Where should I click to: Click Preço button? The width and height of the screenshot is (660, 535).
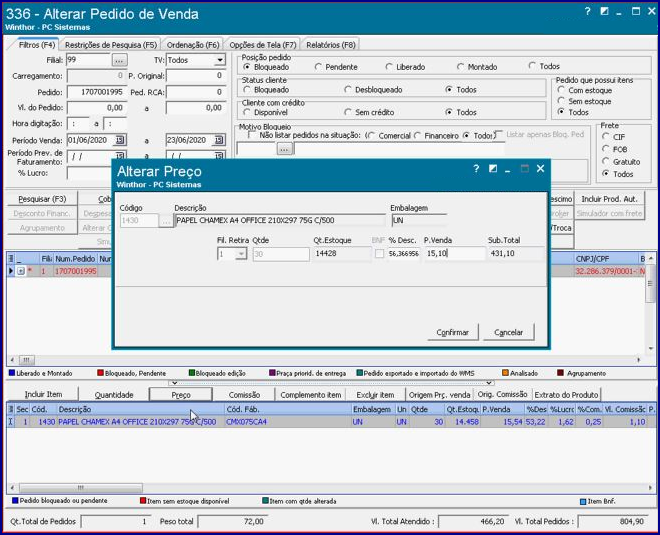click(x=181, y=395)
